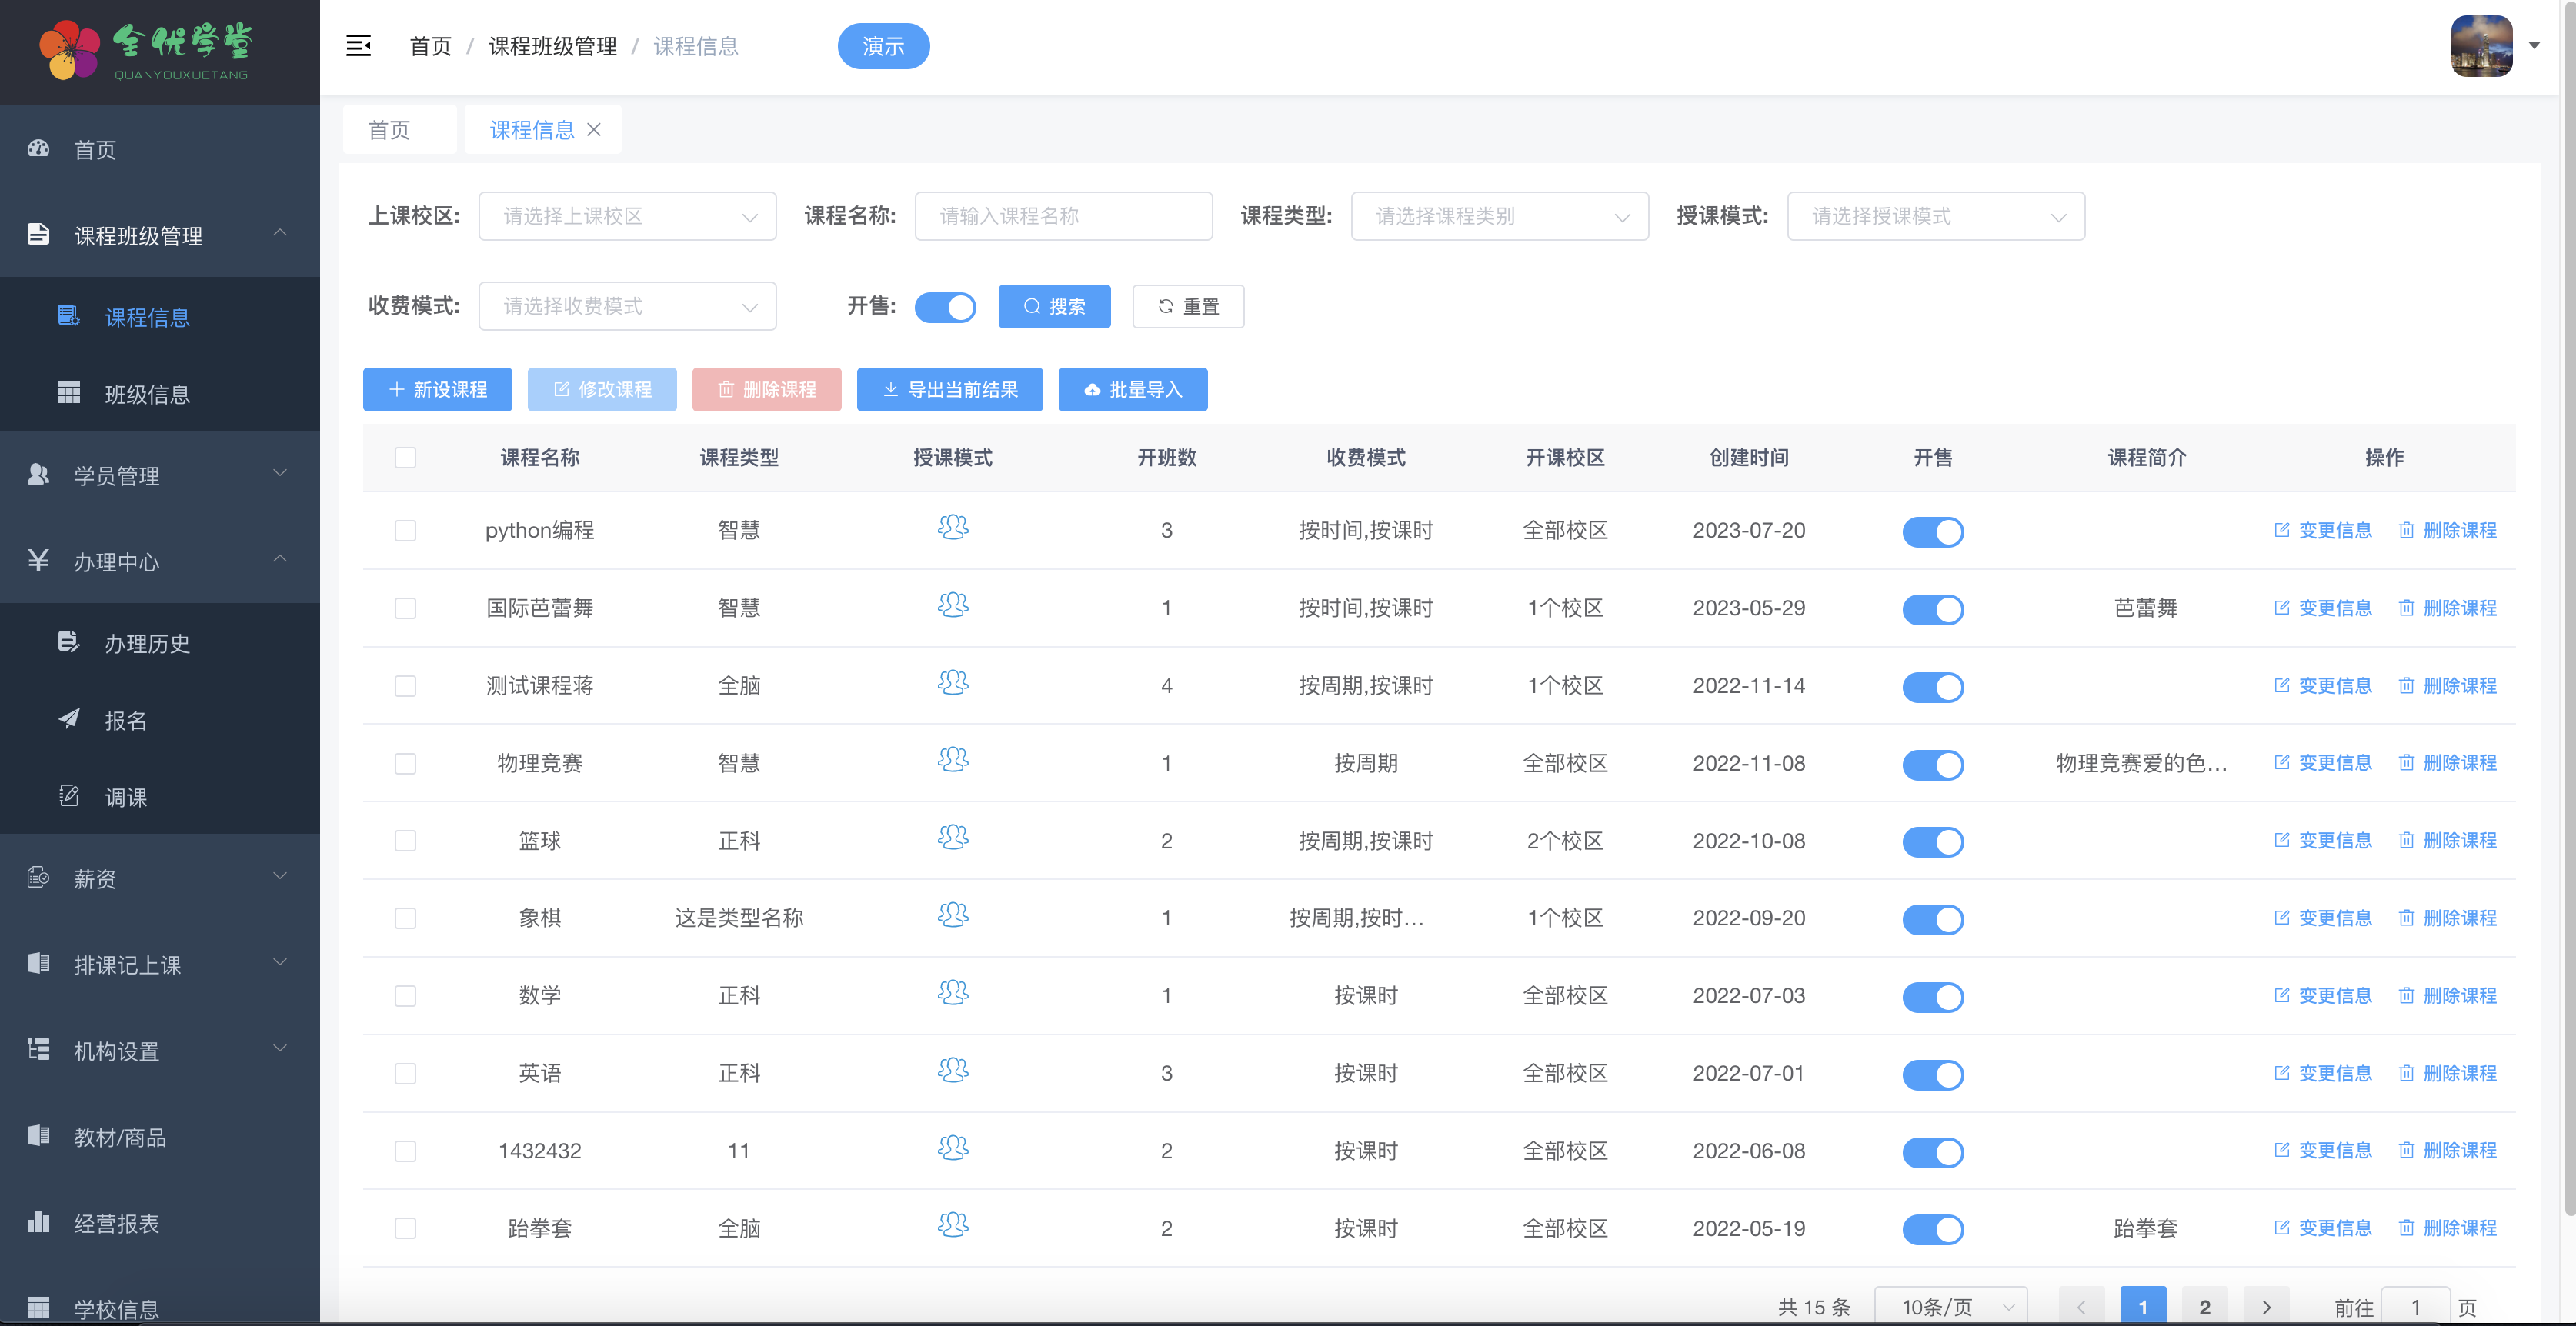
Task: Click the 演示 button
Action: pos(883,46)
